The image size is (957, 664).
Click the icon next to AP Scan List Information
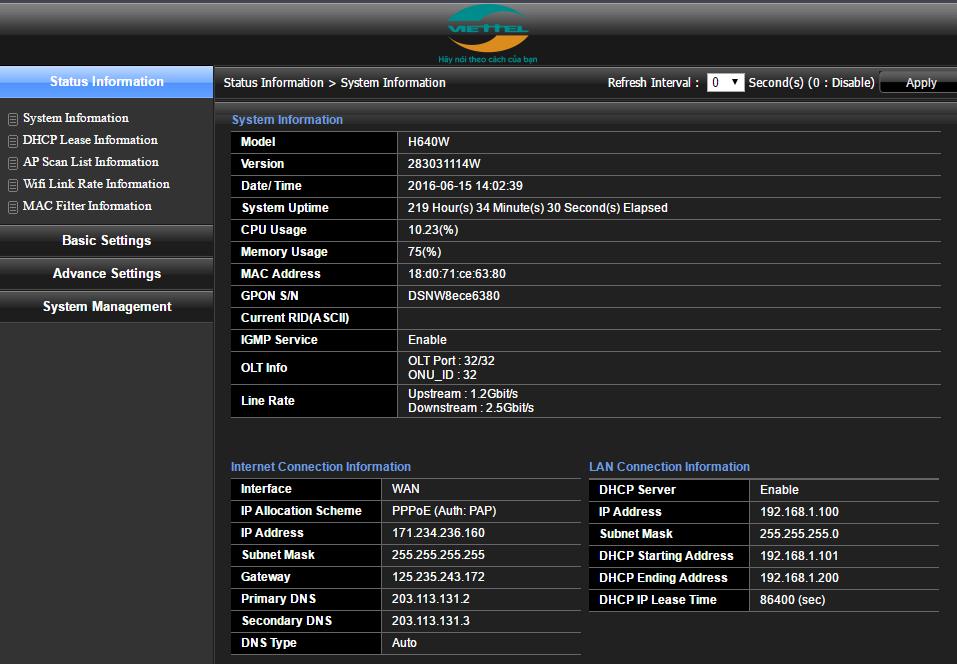[13, 163]
